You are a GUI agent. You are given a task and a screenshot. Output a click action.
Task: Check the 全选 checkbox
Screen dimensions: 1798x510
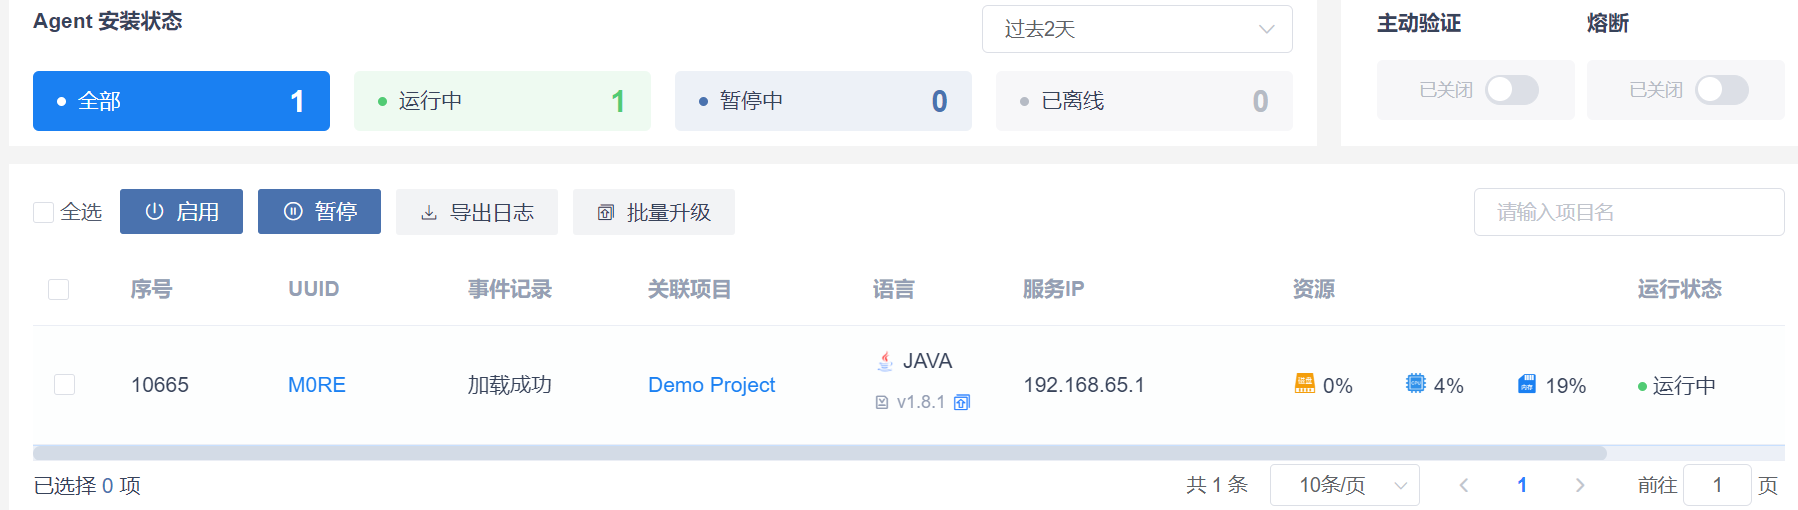coord(43,212)
